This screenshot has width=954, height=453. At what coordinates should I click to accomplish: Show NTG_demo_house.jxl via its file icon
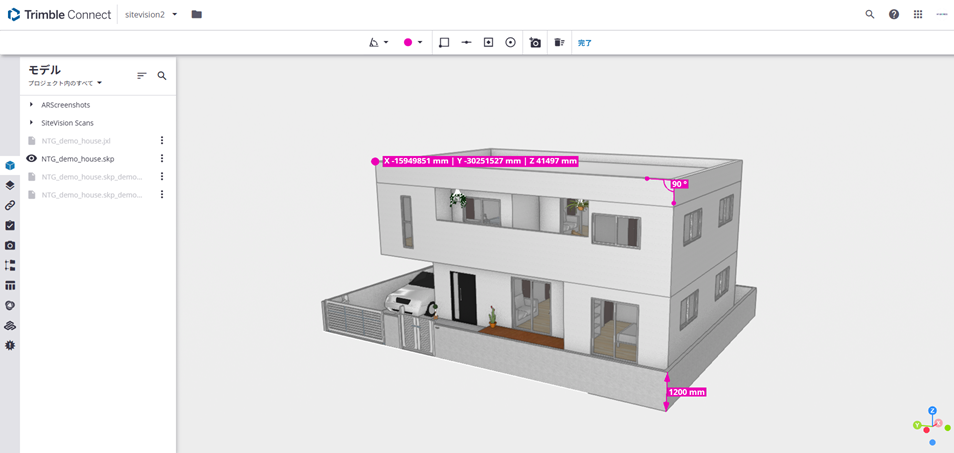(x=32, y=140)
